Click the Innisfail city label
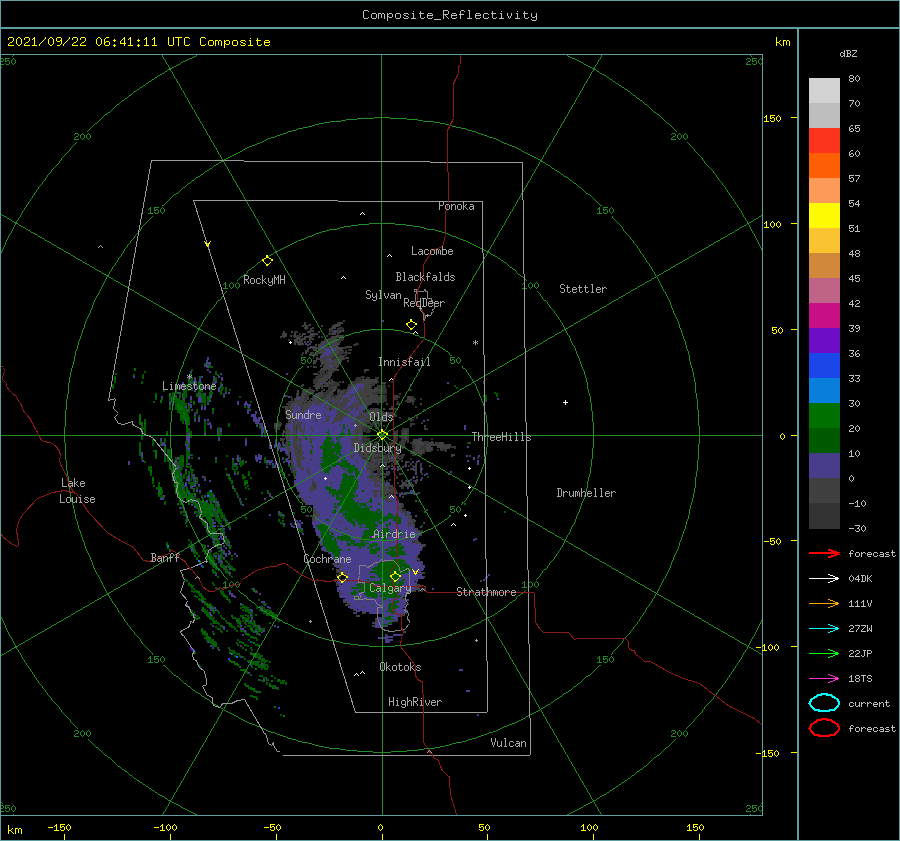 pos(404,362)
